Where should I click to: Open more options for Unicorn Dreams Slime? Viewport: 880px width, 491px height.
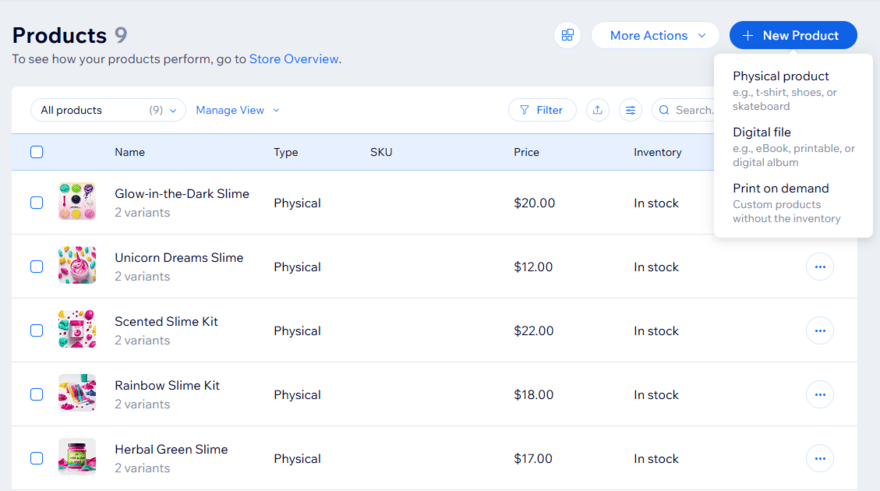(819, 267)
